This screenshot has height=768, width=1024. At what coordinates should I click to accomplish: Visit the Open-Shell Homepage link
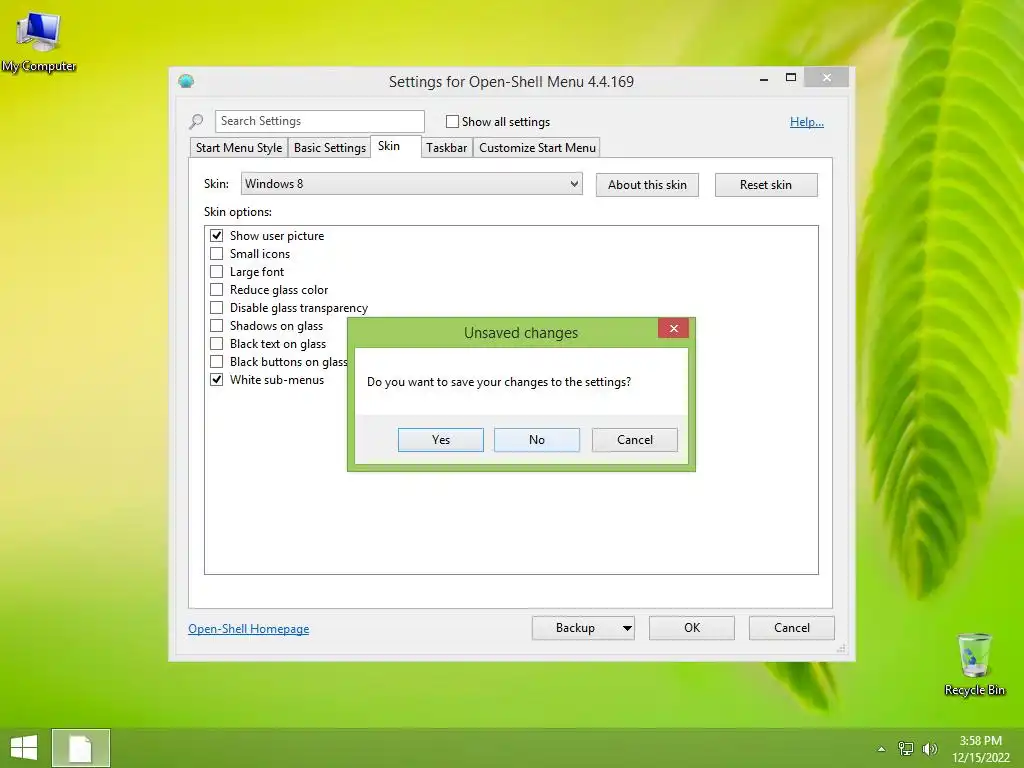tap(249, 629)
